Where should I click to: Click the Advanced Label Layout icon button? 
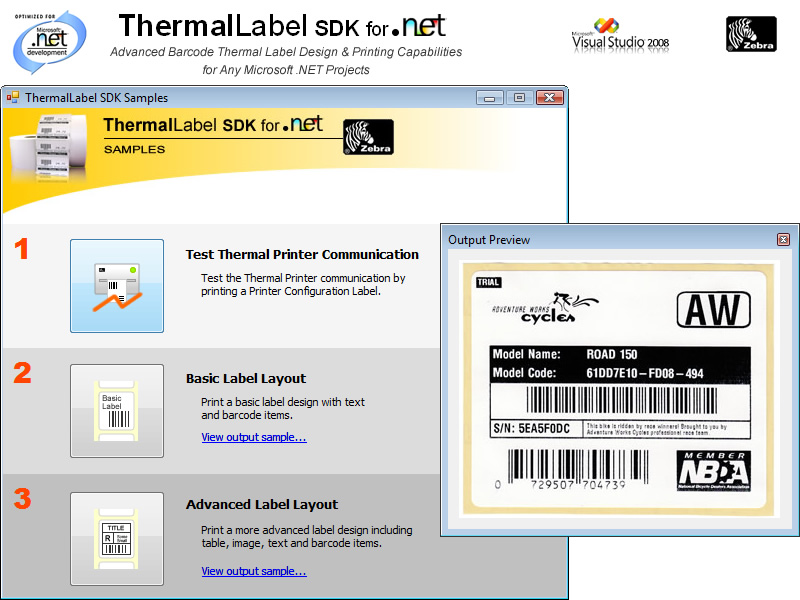(x=117, y=539)
